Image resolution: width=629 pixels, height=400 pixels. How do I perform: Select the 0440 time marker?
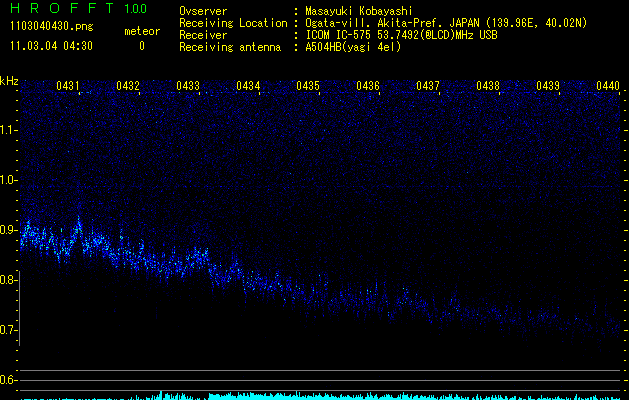click(608, 86)
